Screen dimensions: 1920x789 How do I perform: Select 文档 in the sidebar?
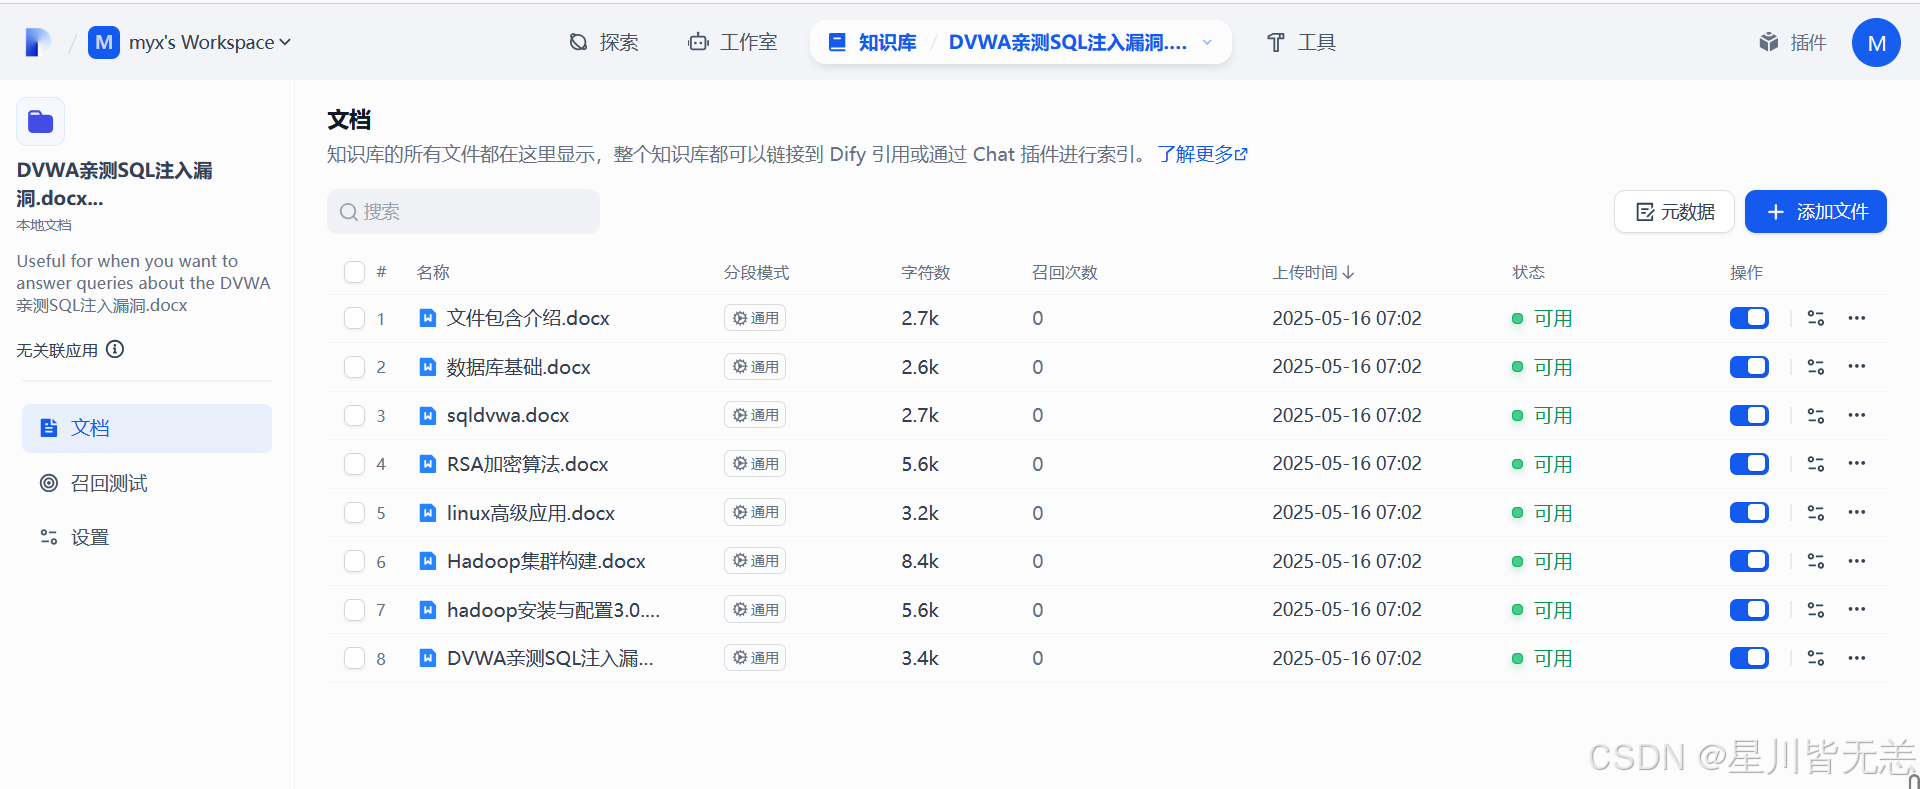click(x=147, y=428)
